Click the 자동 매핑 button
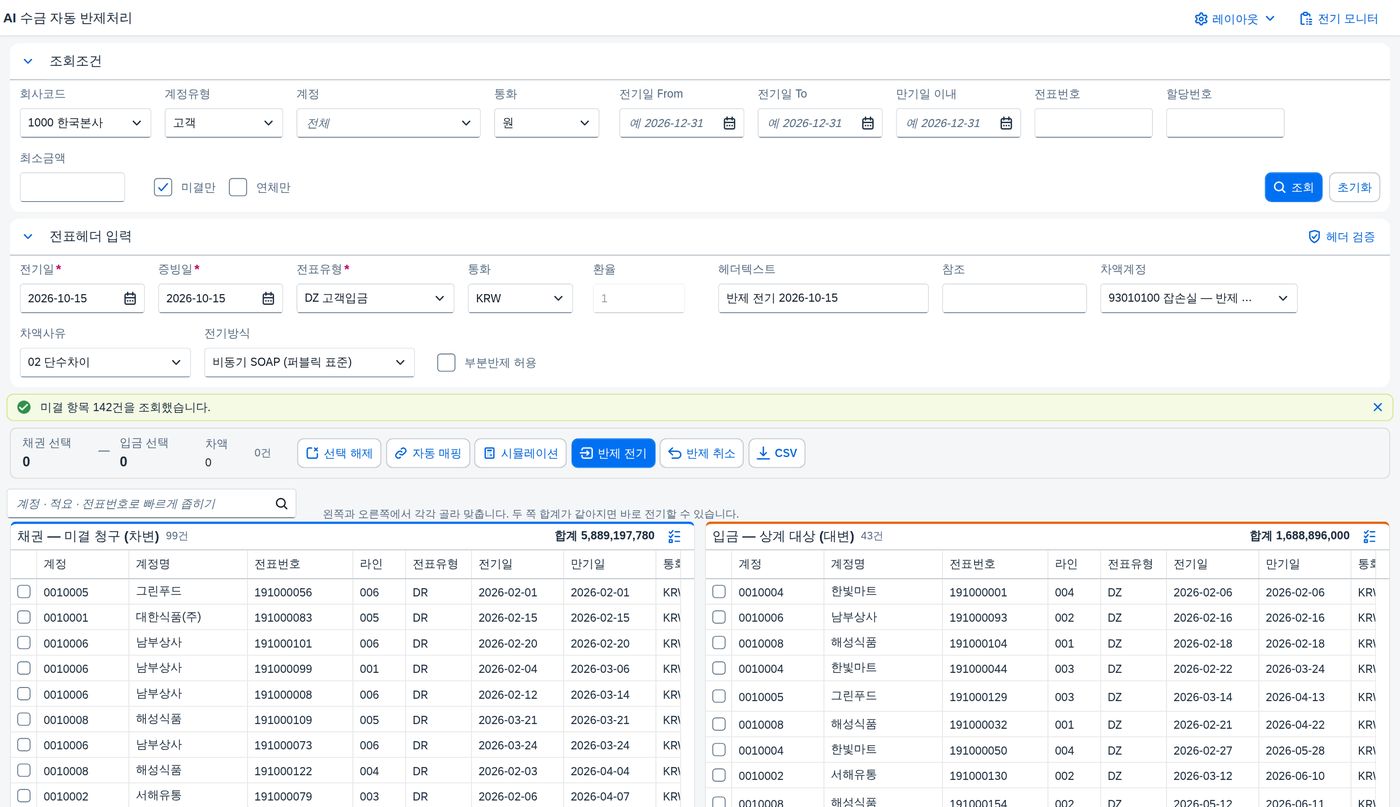Screen dimensions: 1400x807 [x=427, y=453]
